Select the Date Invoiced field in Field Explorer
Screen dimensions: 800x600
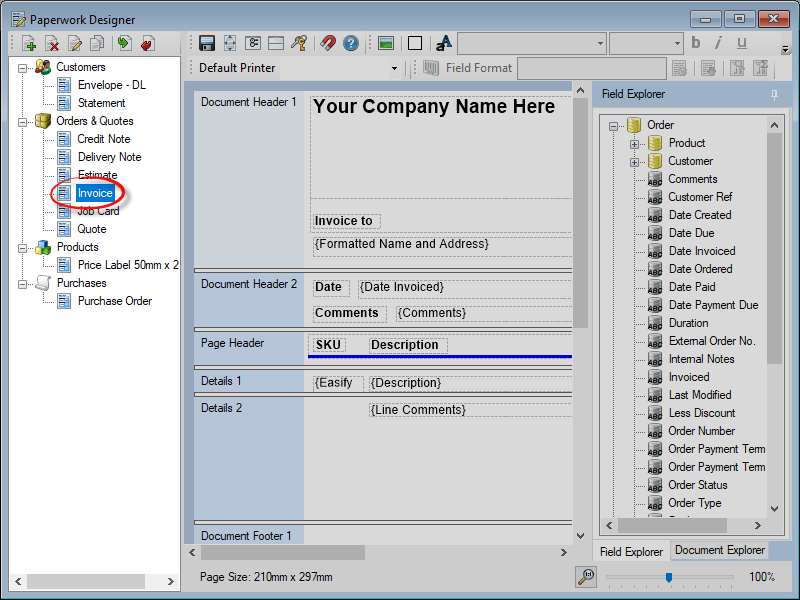[701, 251]
